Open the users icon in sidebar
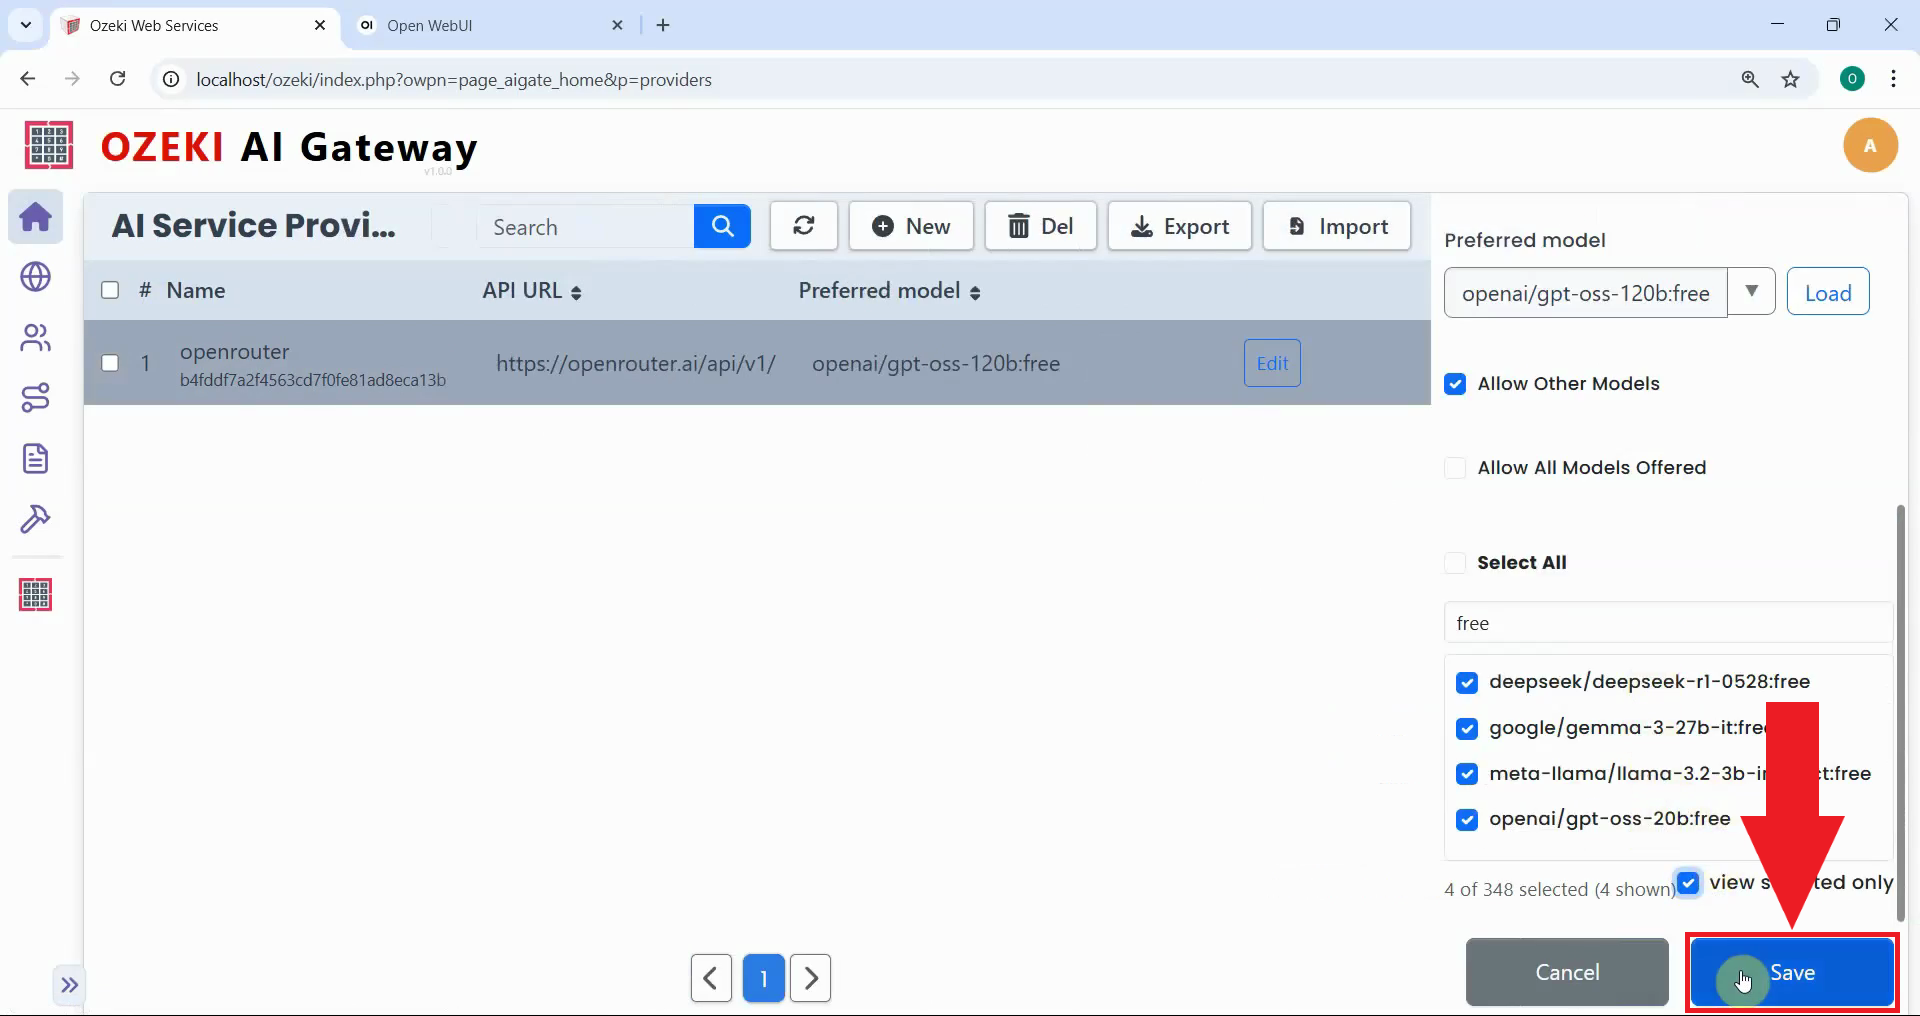This screenshot has width=1920, height=1016. point(36,338)
